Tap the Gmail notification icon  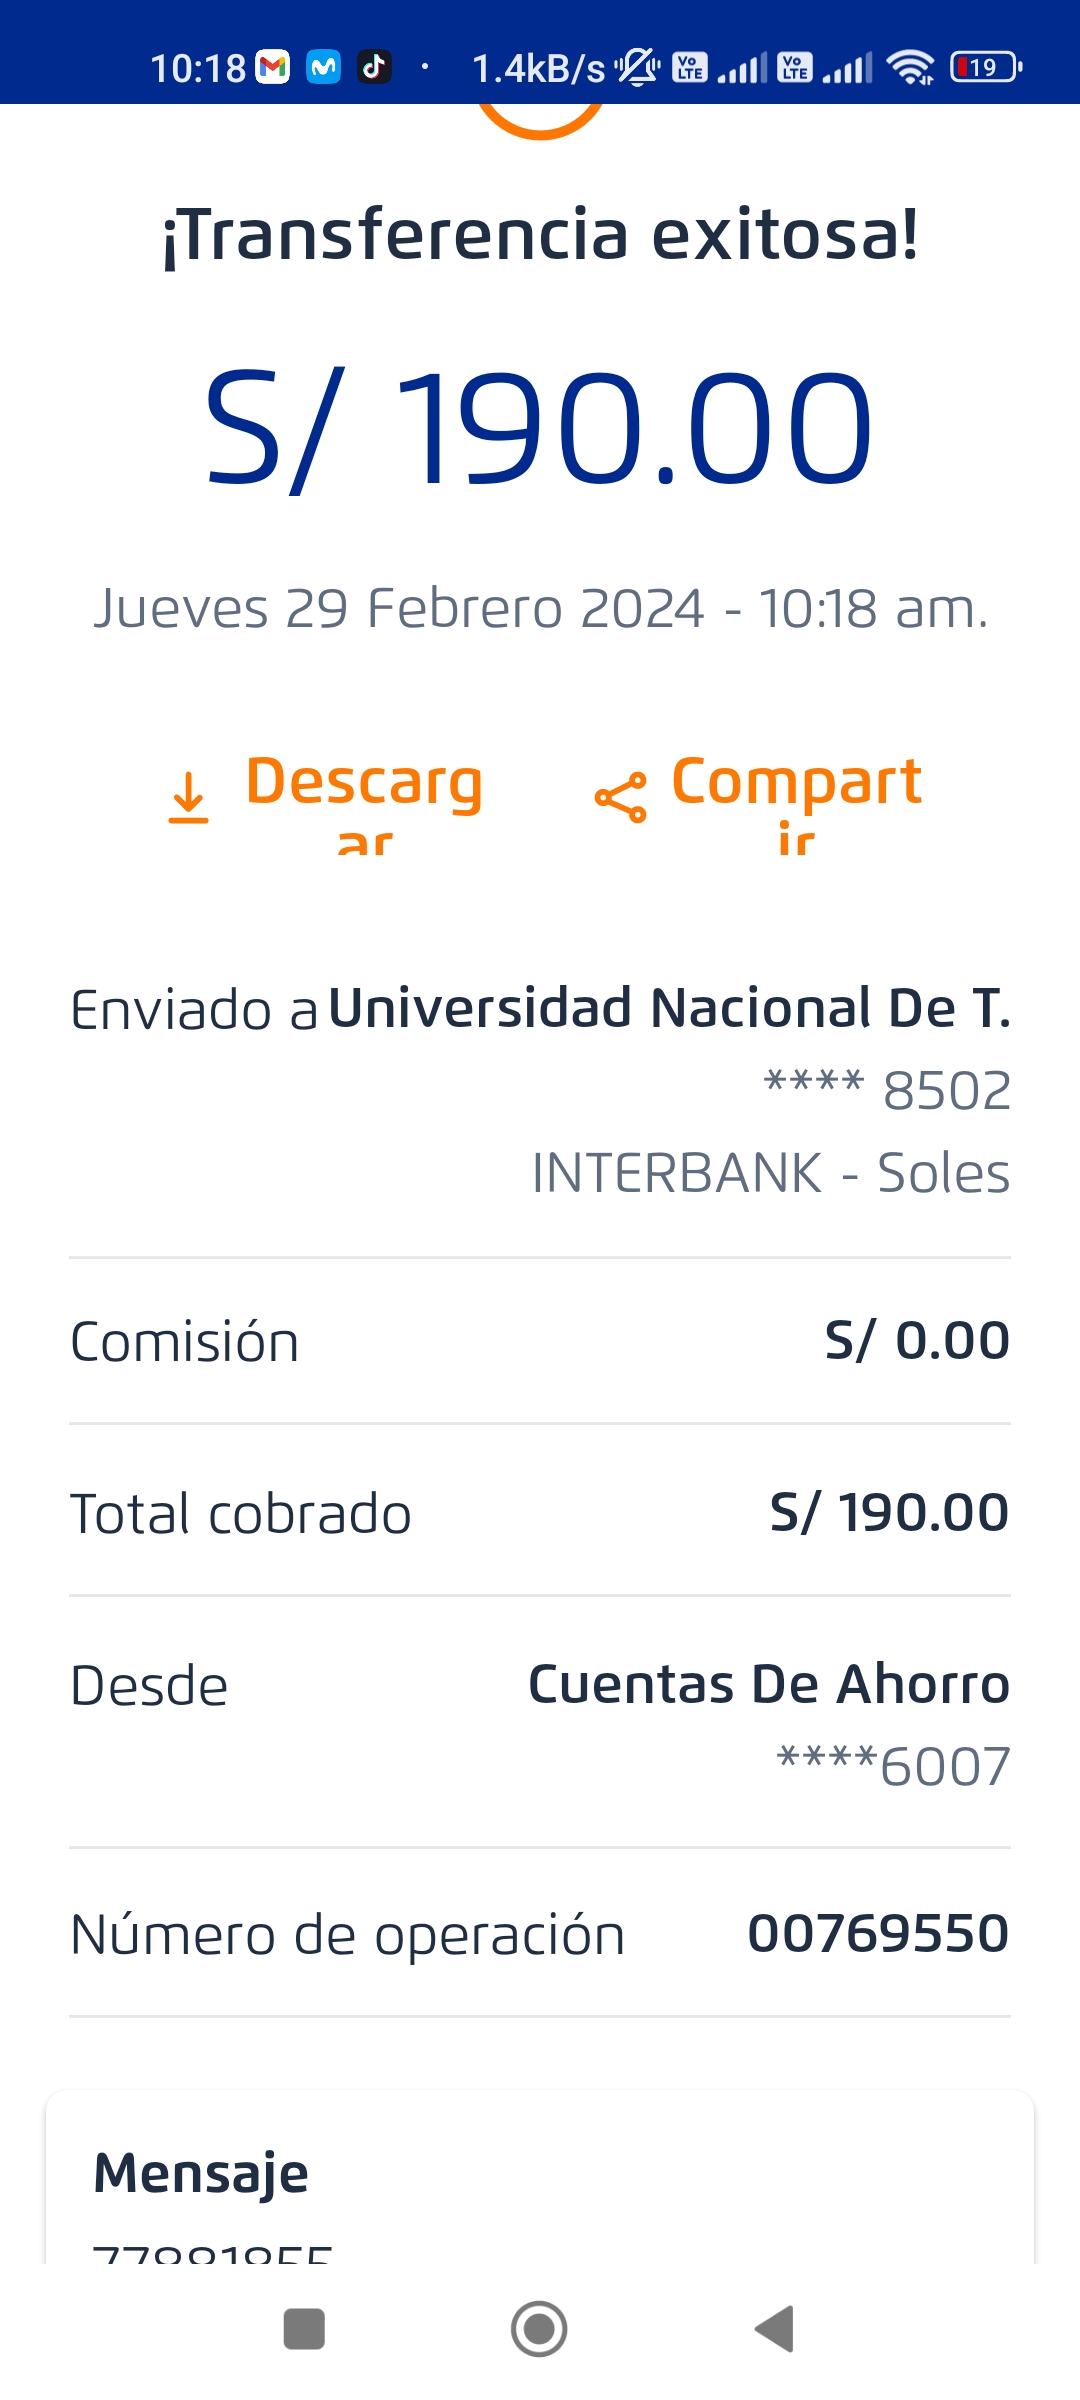273,67
